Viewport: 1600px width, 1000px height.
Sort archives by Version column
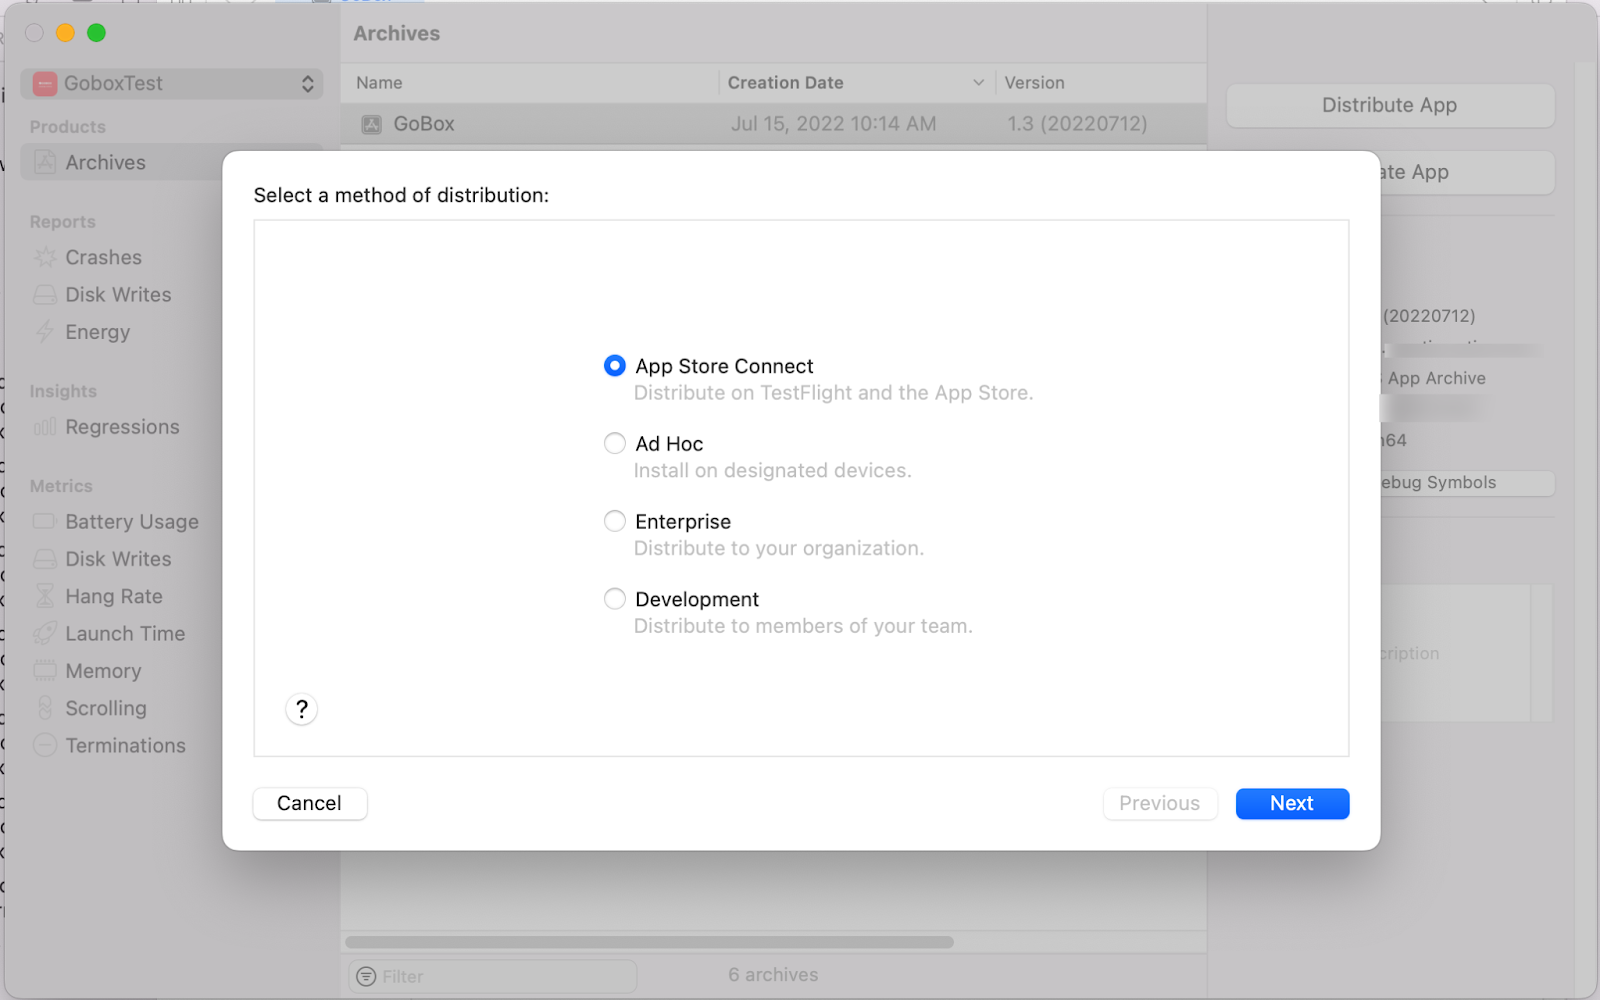[x=1100, y=83]
